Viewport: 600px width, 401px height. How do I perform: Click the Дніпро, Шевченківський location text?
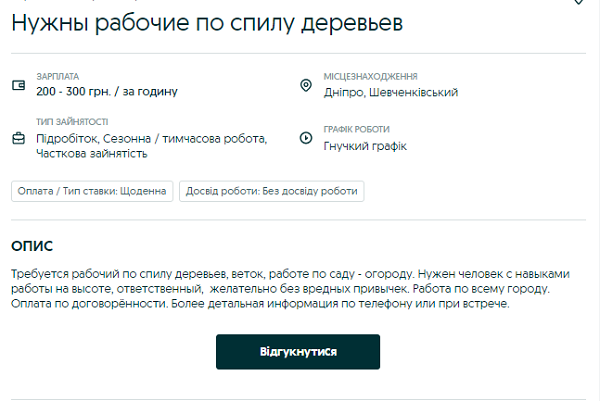[x=390, y=92]
